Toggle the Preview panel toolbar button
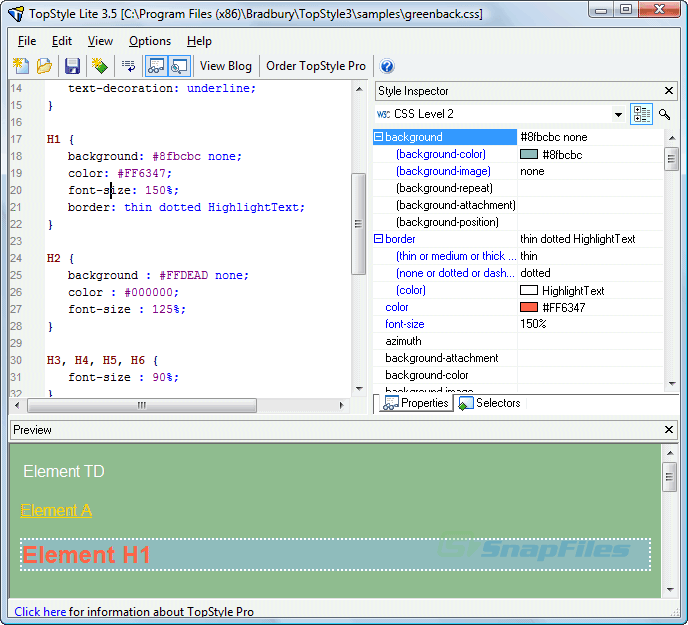The height and width of the screenshot is (625, 688). point(179,66)
